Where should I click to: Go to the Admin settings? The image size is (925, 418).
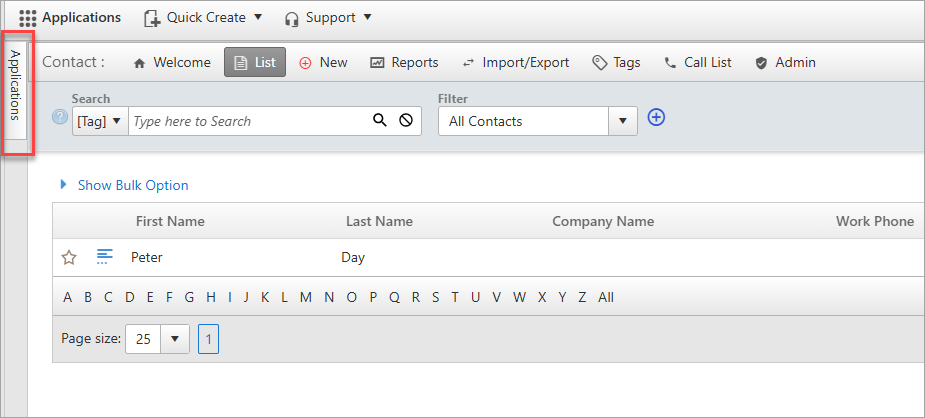coord(785,62)
